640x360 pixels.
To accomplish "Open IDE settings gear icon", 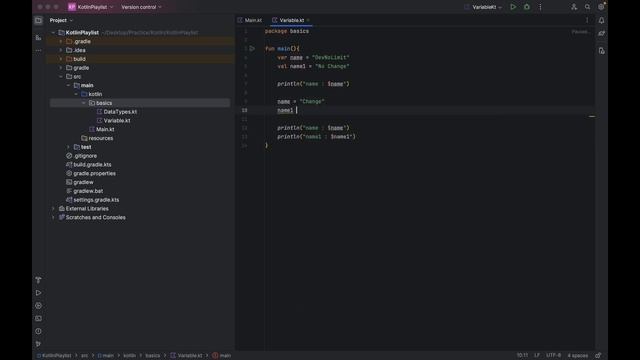I will [x=601, y=7].
